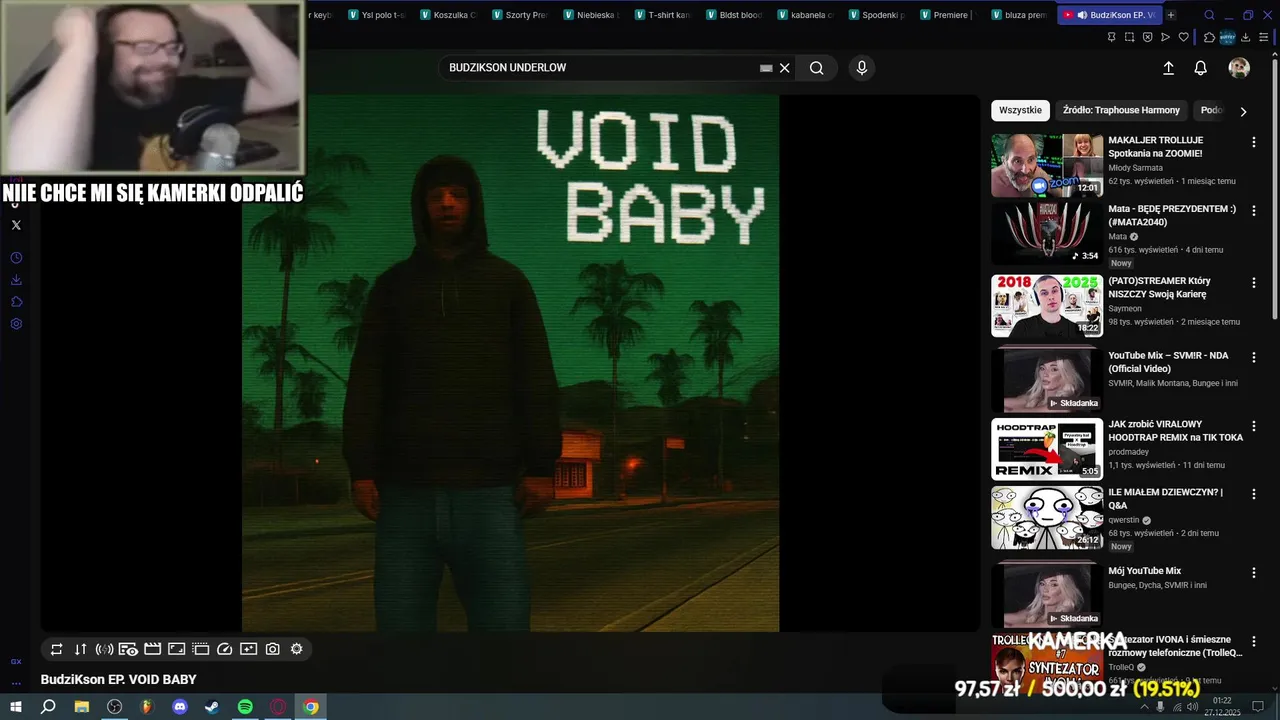Bookmark page with the heart icon

1183,37
